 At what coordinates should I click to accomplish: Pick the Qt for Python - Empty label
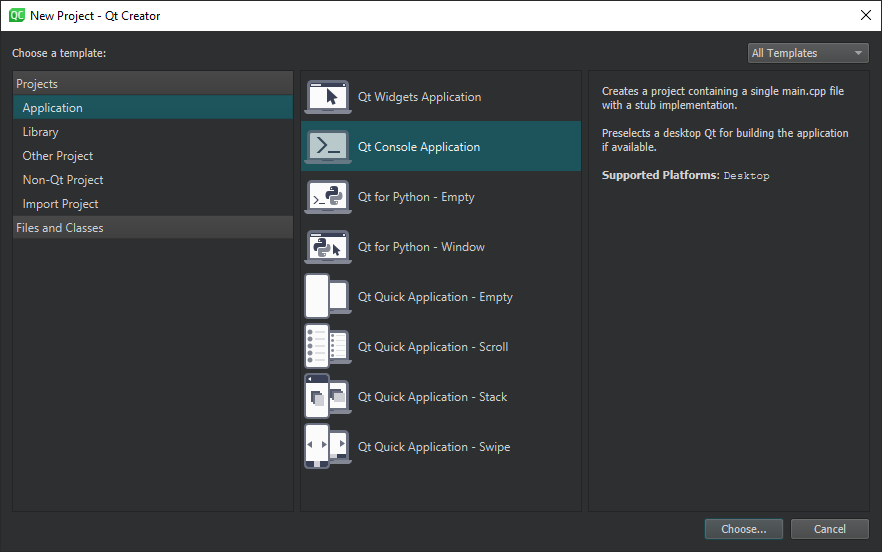coord(416,197)
